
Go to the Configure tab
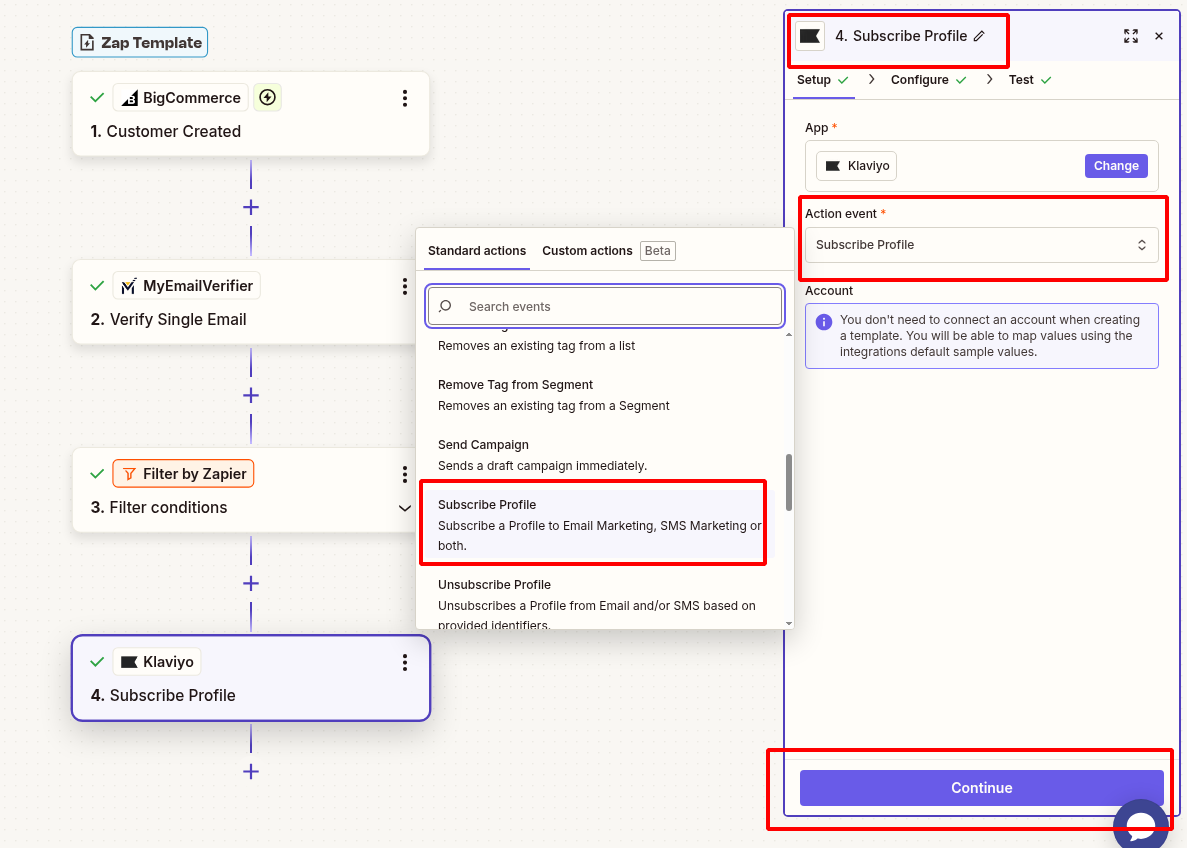click(x=919, y=80)
